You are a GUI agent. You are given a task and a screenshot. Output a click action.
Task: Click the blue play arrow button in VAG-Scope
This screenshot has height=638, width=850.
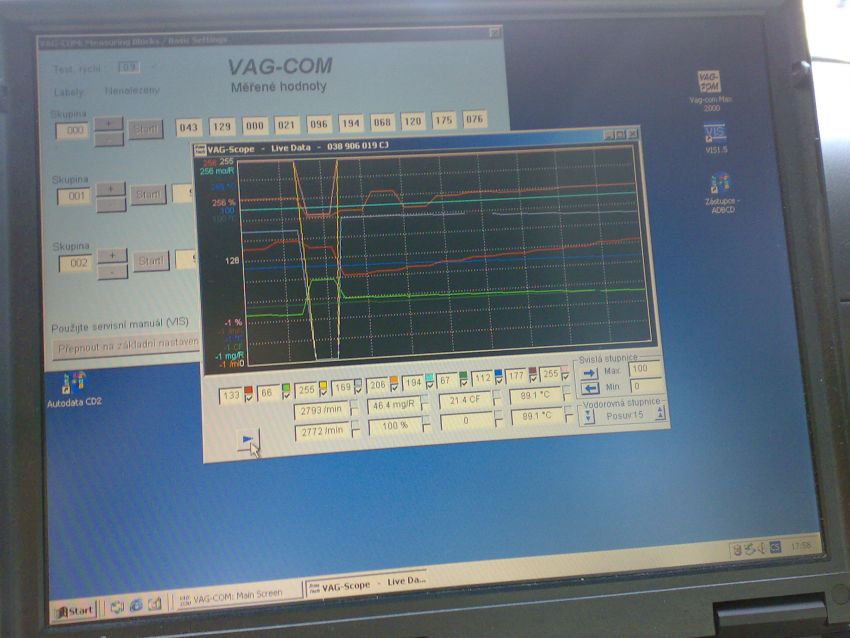coord(248,440)
